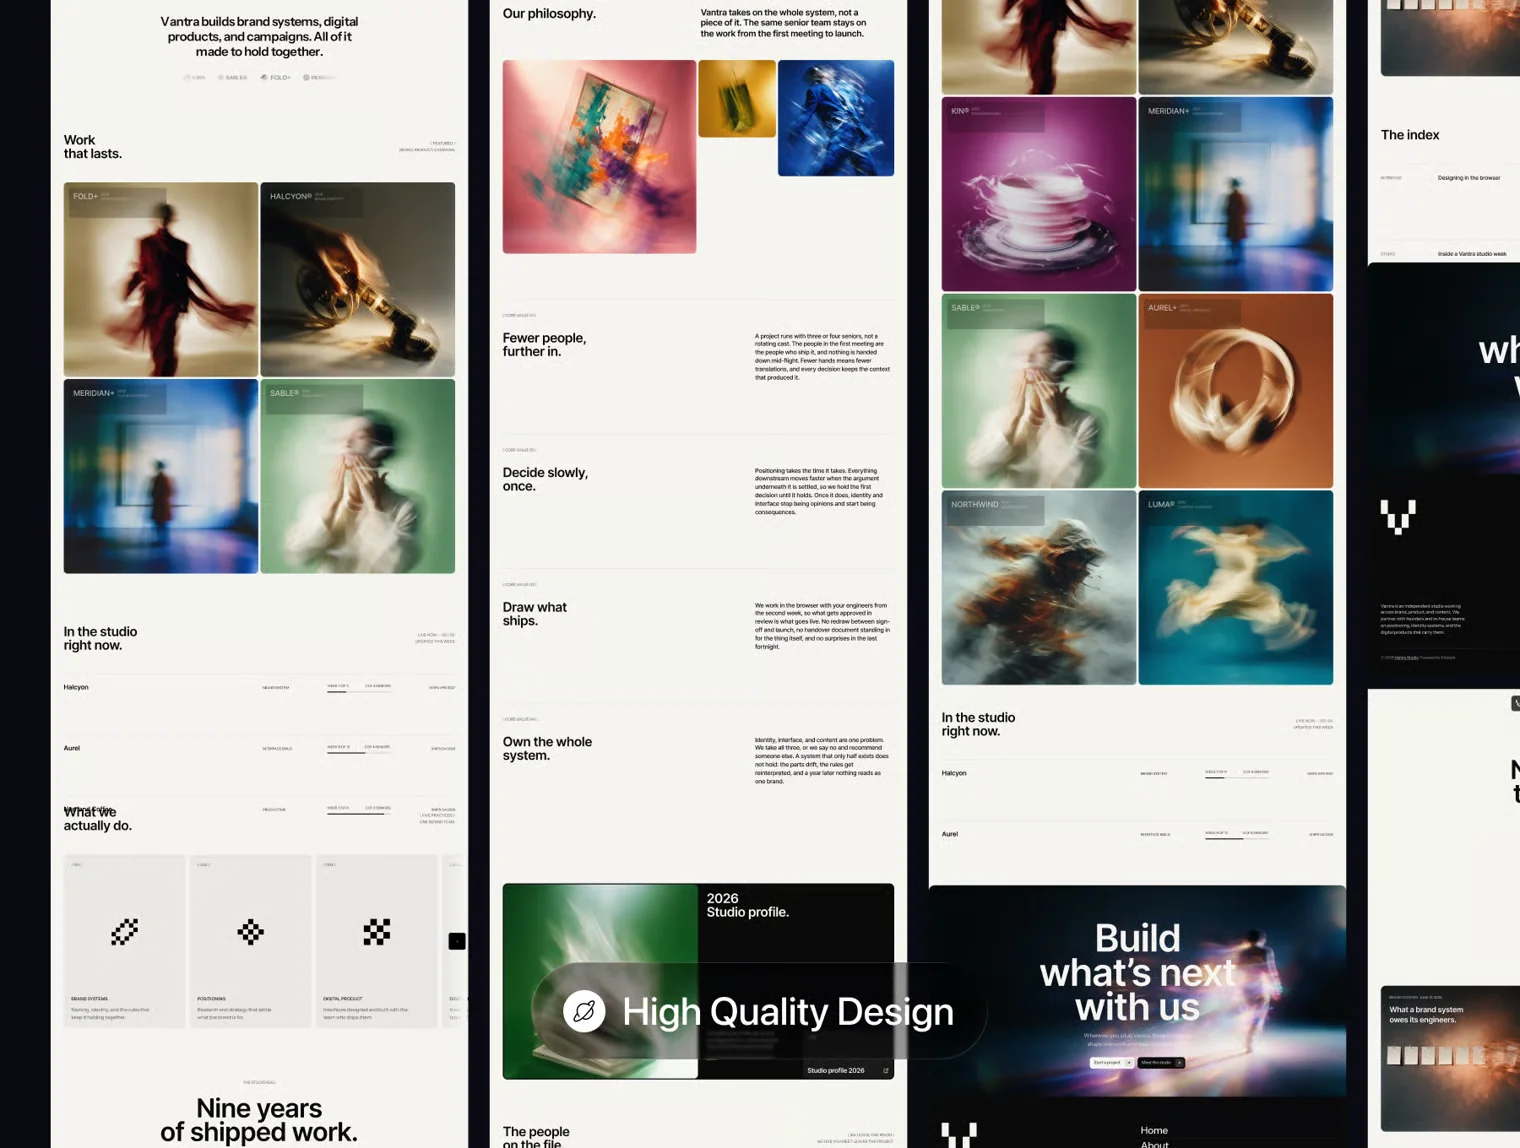Click the Positioning diamond pixel icon
The height and width of the screenshot is (1148, 1520).
pyautogui.click(x=251, y=932)
